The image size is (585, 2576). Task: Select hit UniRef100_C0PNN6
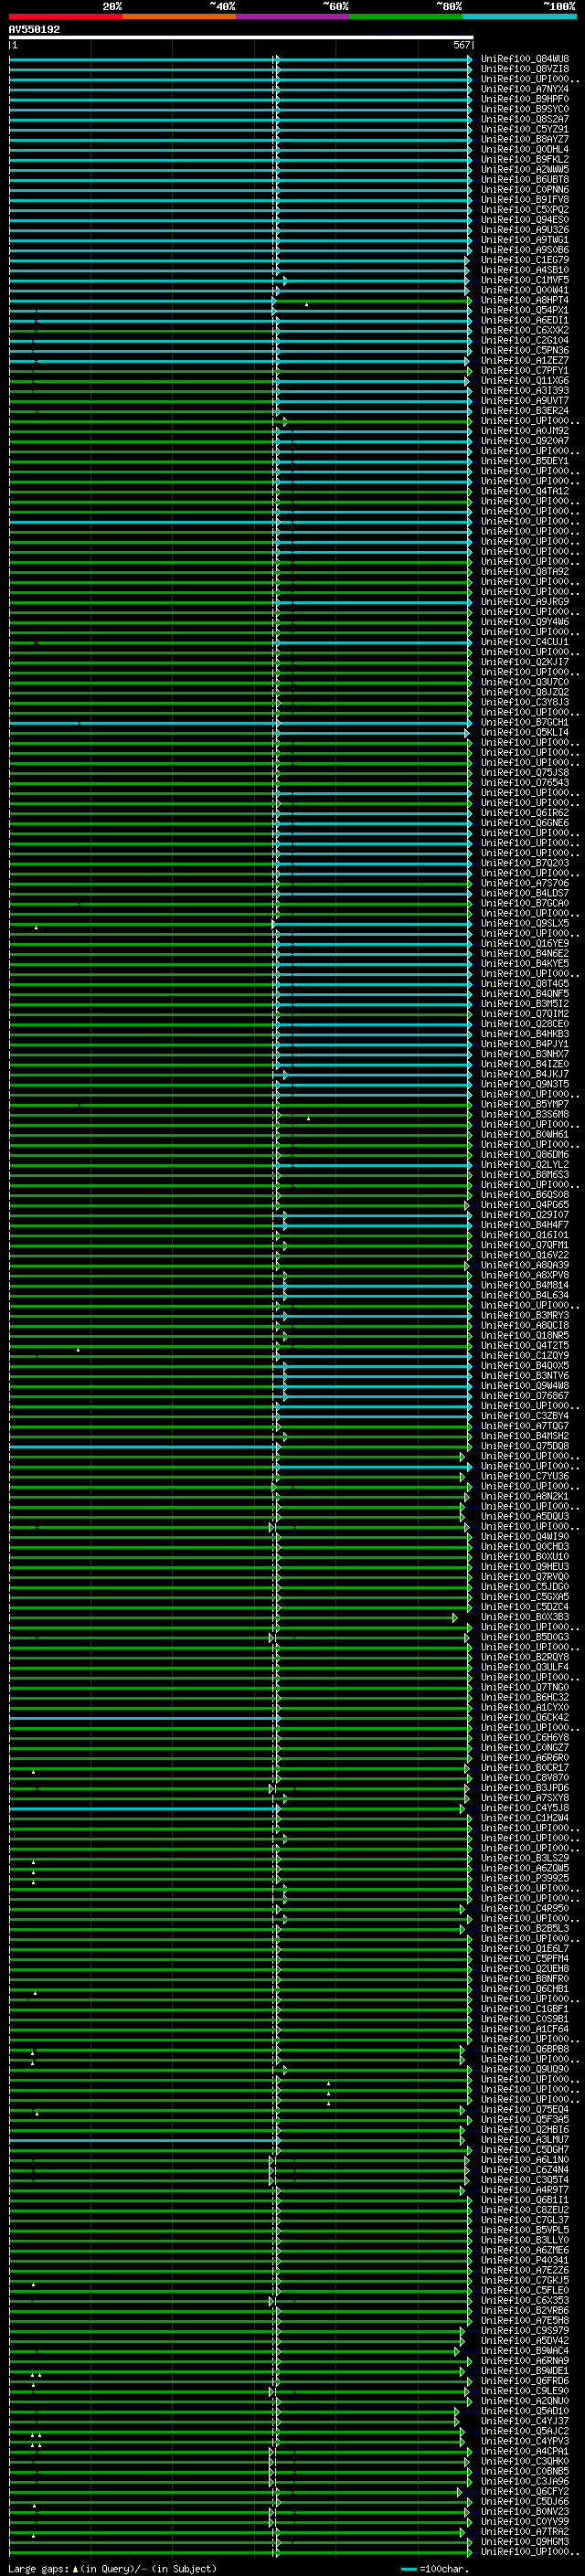[x=525, y=189]
